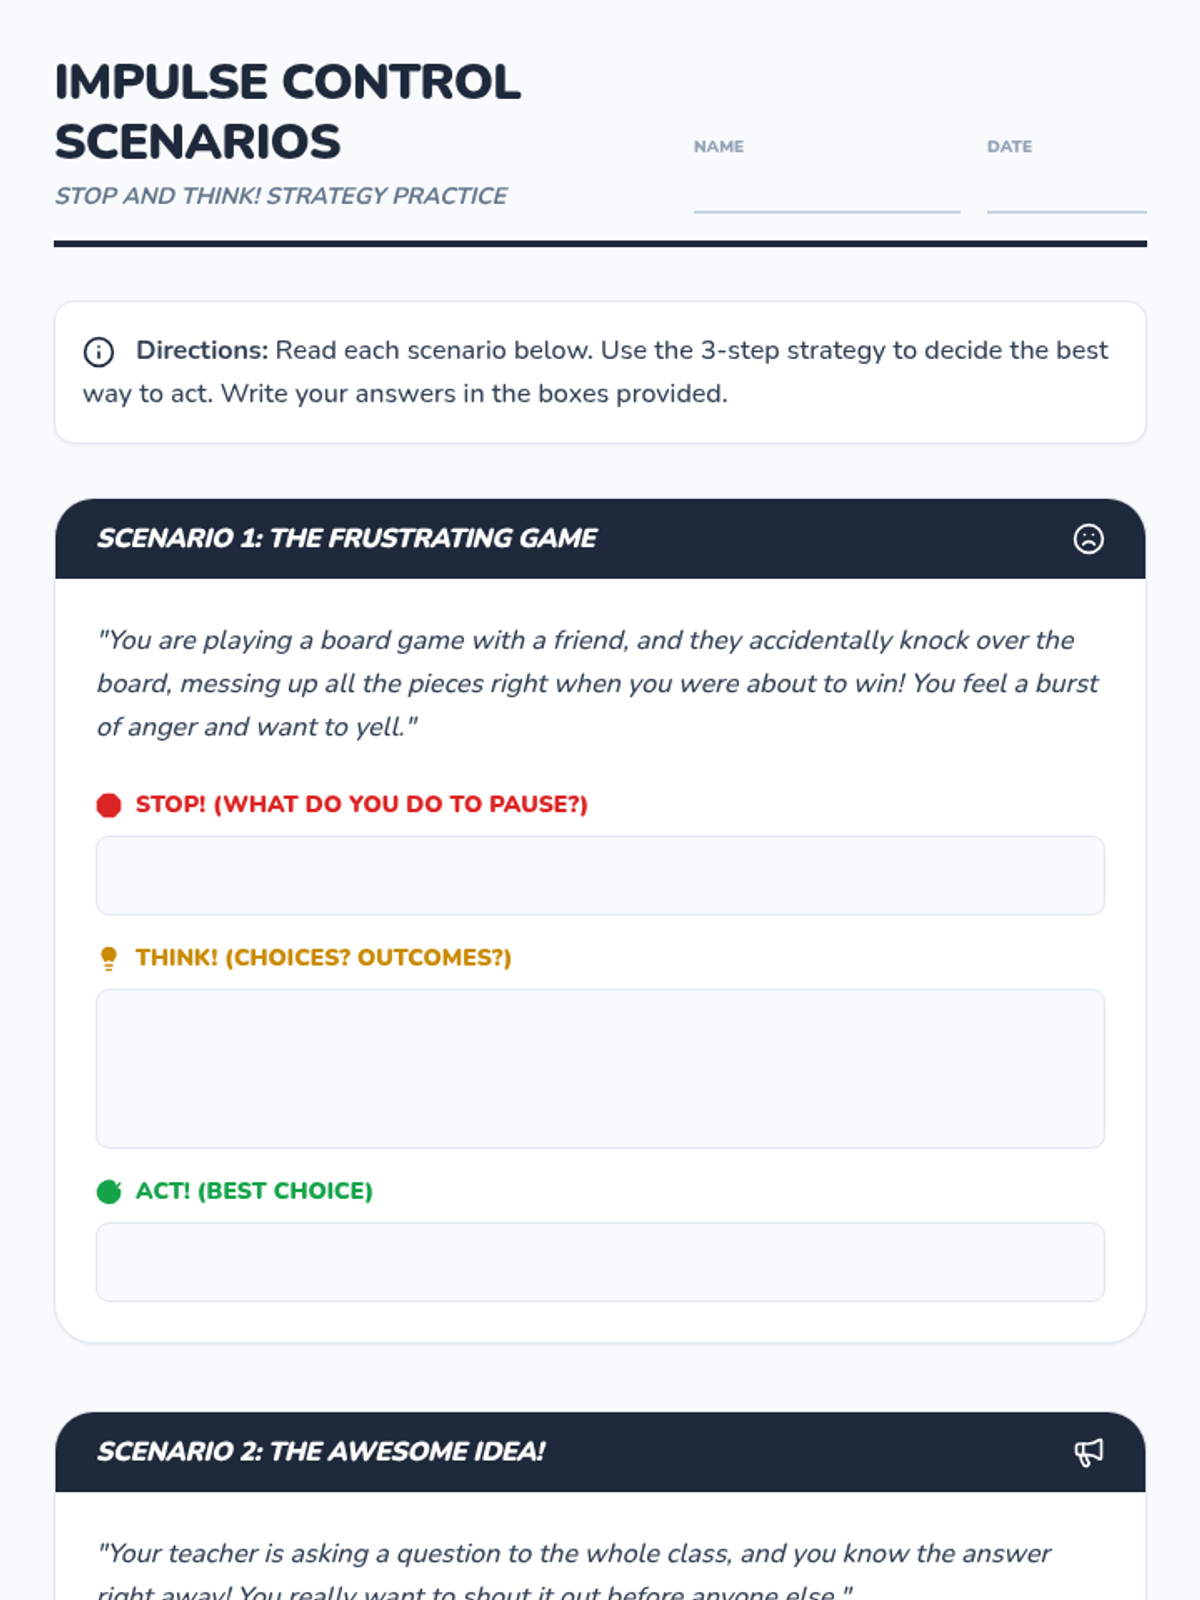The image size is (1200, 1600).
Task: Click the Directions instruction box
Action: point(600,372)
